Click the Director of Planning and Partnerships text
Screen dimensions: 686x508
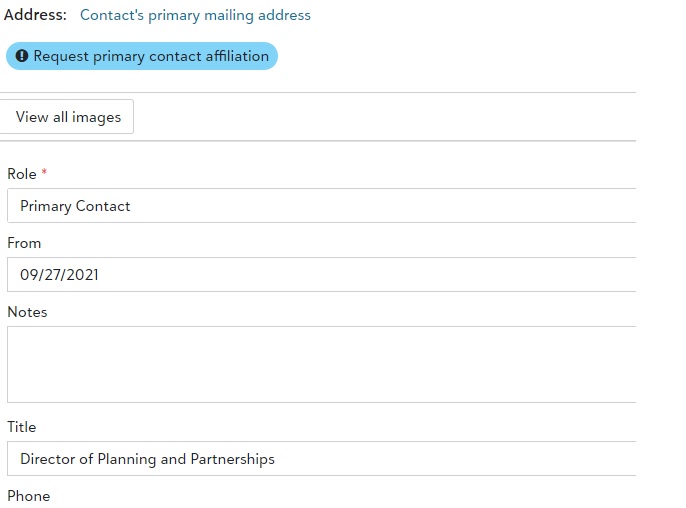(147, 459)
